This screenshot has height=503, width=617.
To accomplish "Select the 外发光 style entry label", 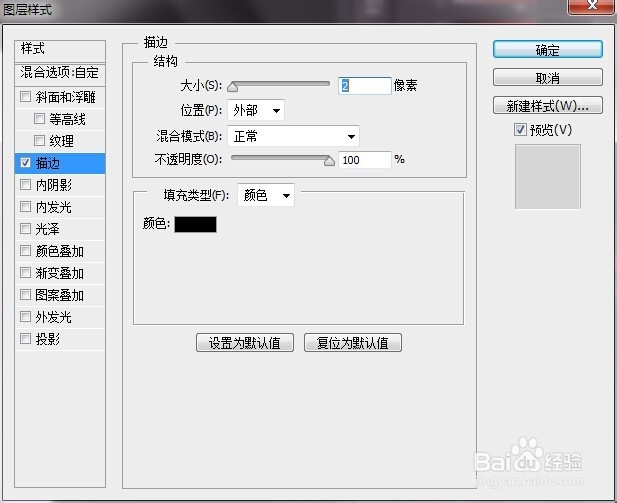I will point(54,317).
